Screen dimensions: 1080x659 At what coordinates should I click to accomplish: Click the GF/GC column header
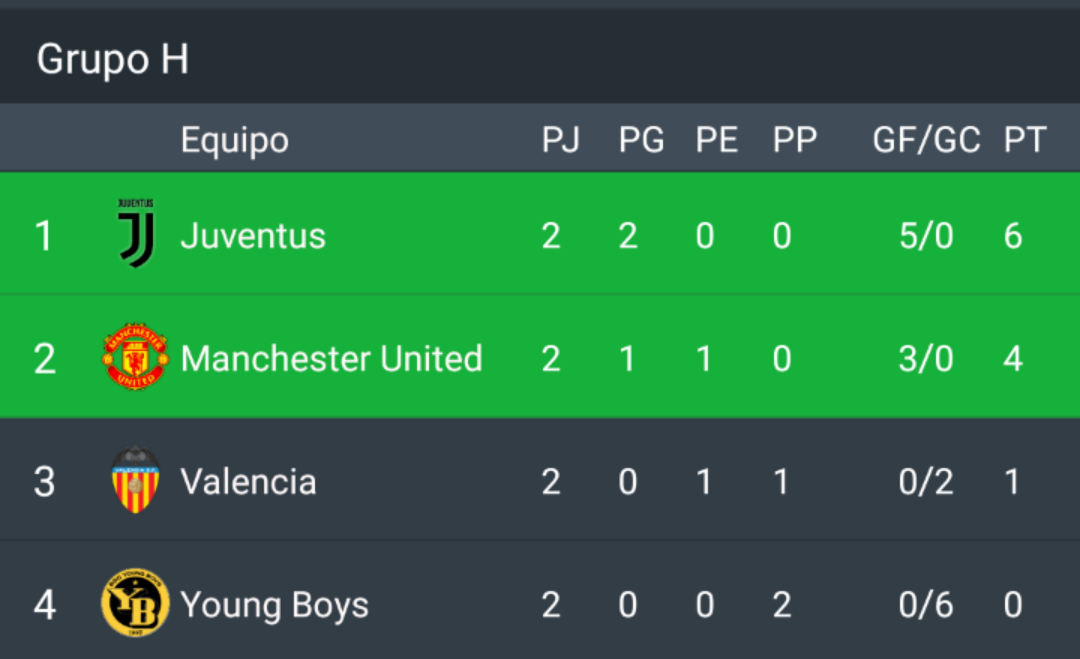[x=926, y=140]
